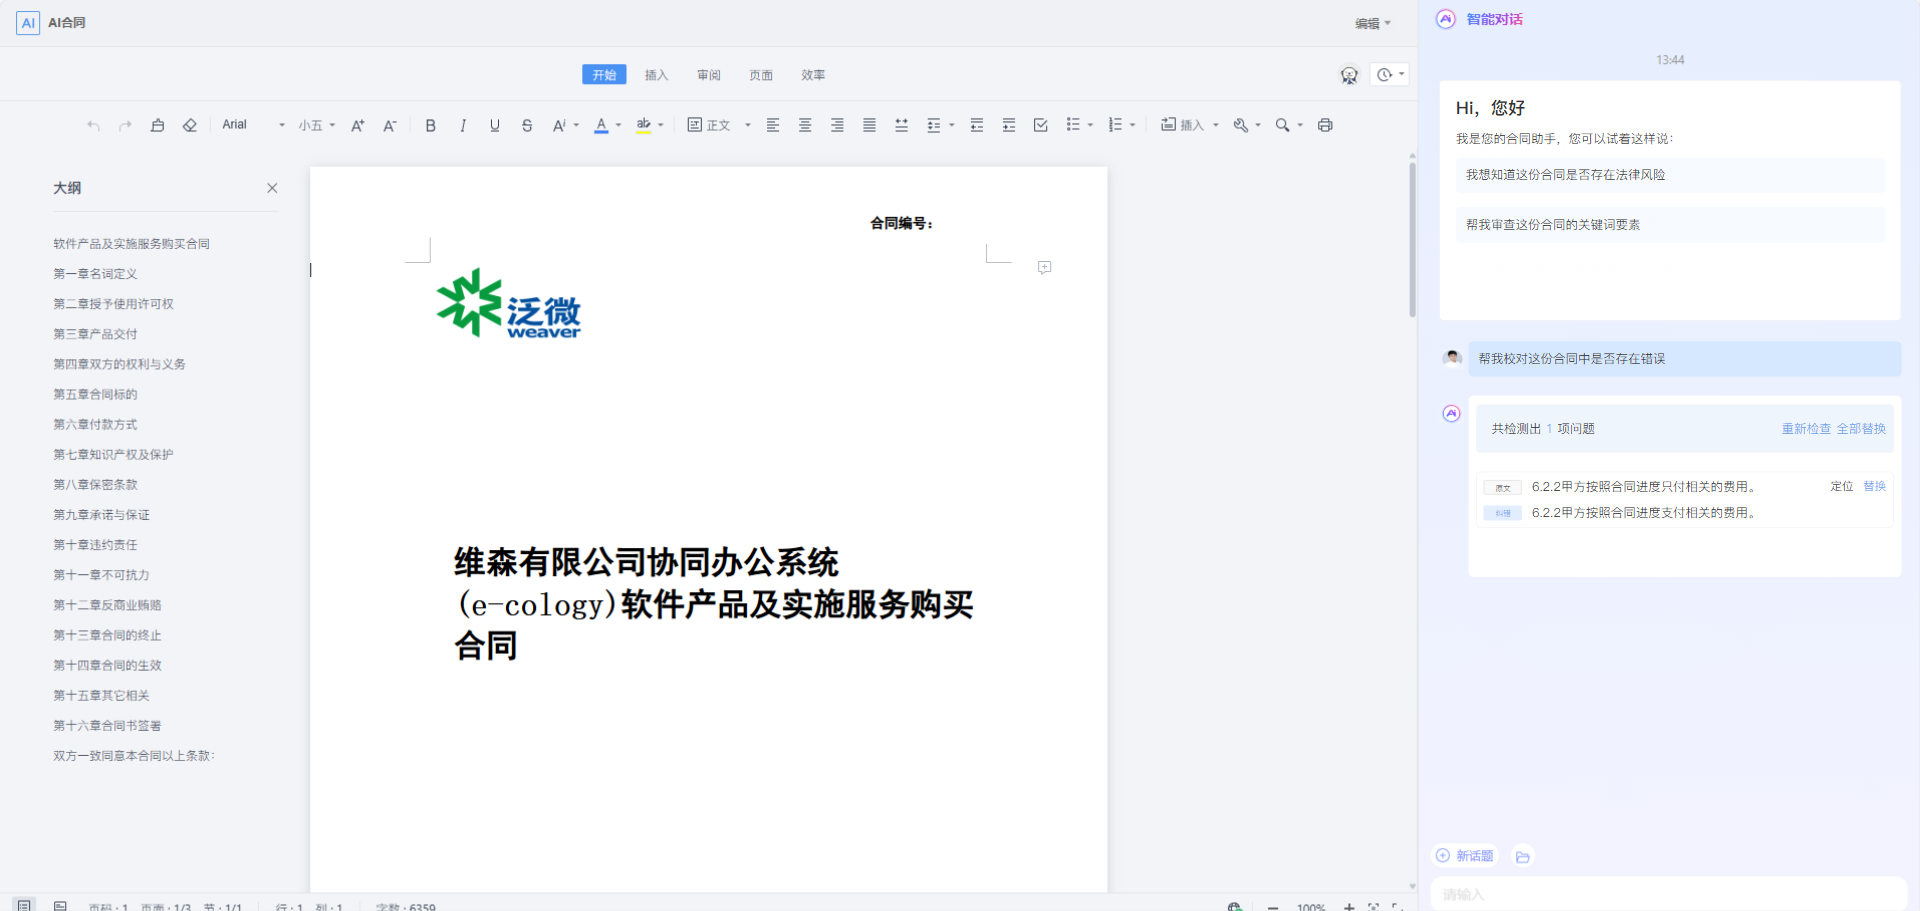Switch to the 插入 tab
Screen dimensions: 1920x911
pos(656,75)
